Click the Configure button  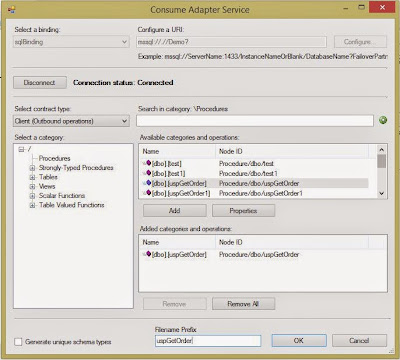pyautogui.click(x=360, y=42)
